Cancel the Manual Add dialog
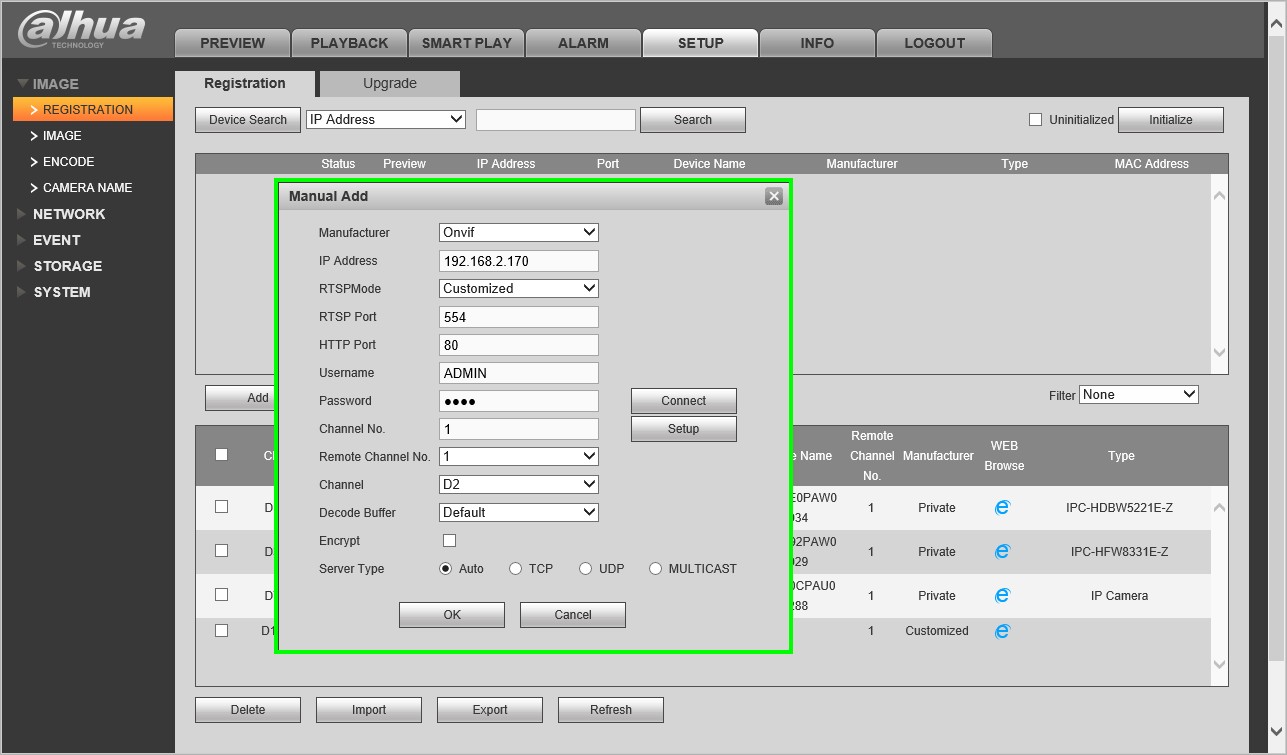Viewport: 1287px width, 755px height. tap(573, 615)
